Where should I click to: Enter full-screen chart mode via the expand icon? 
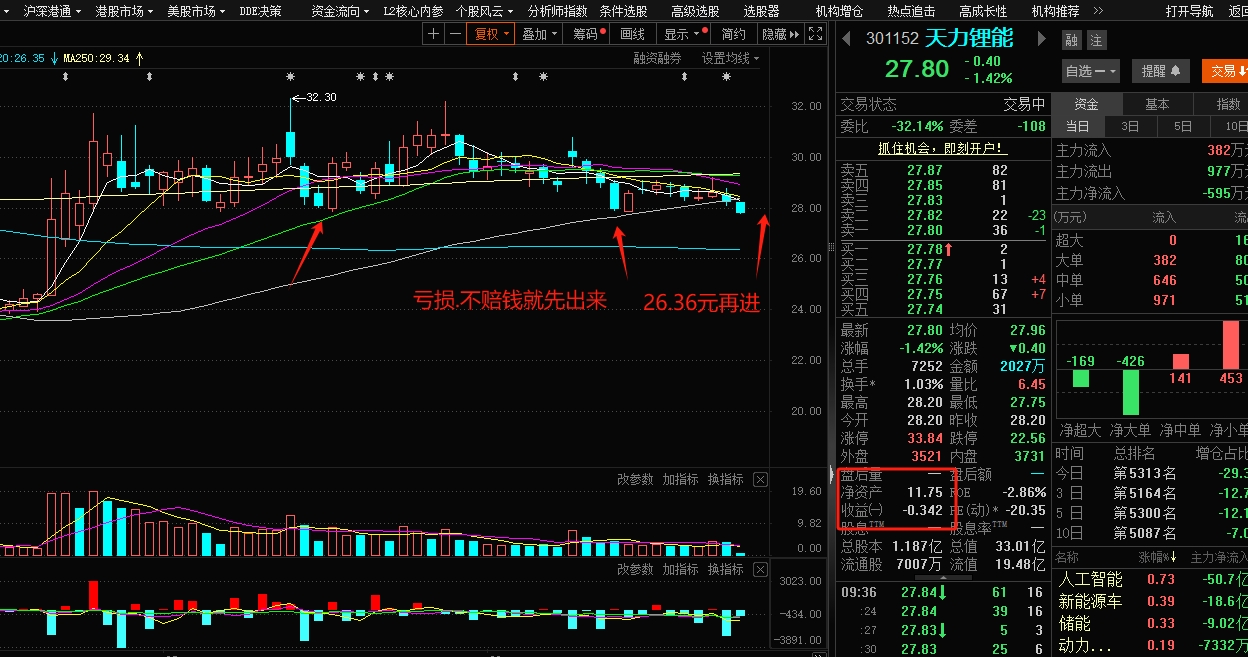[816, 34]
